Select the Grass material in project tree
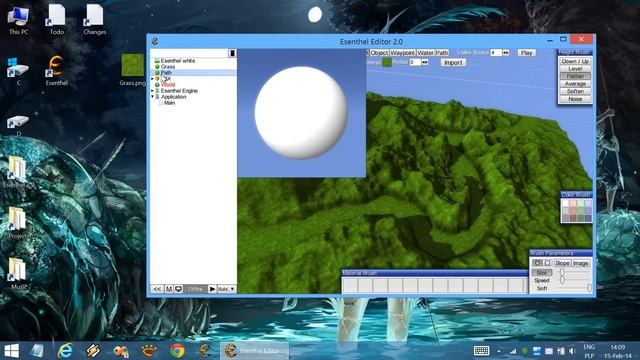This screenshot has height=360, width=640. click(167, 67)
